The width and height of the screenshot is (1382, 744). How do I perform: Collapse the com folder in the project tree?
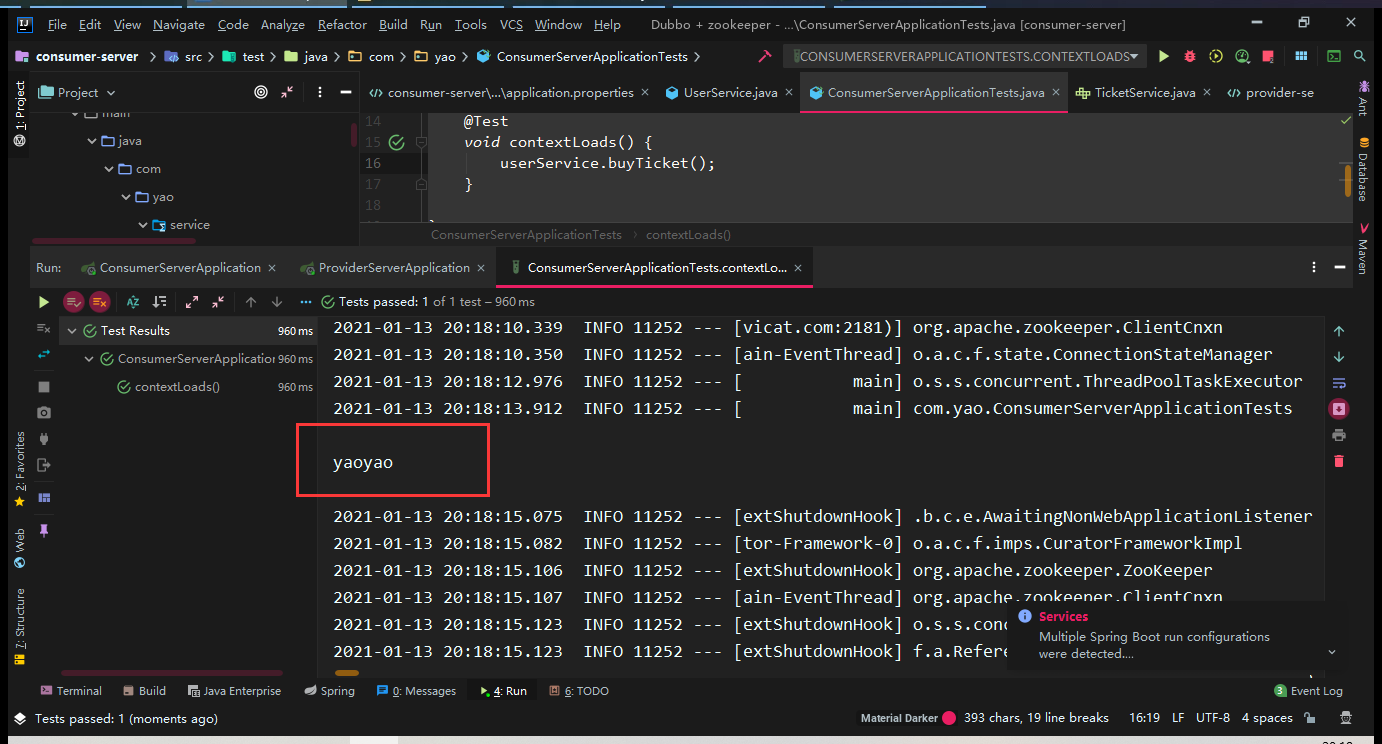pos(109,169)
